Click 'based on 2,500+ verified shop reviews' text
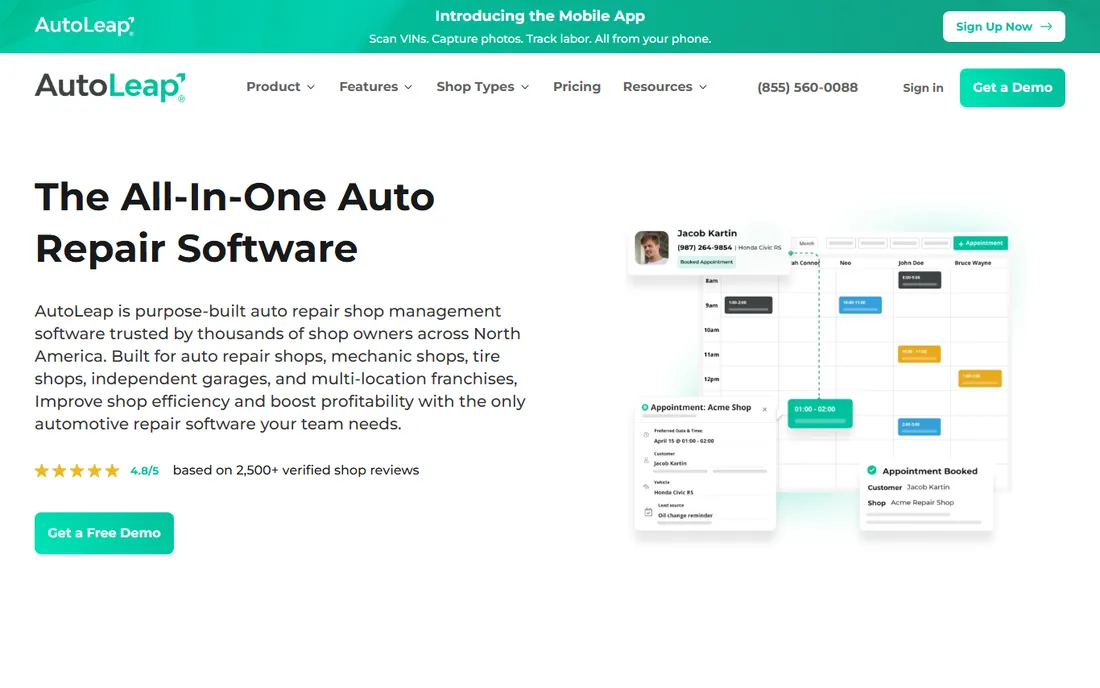 tap(296, 471)
